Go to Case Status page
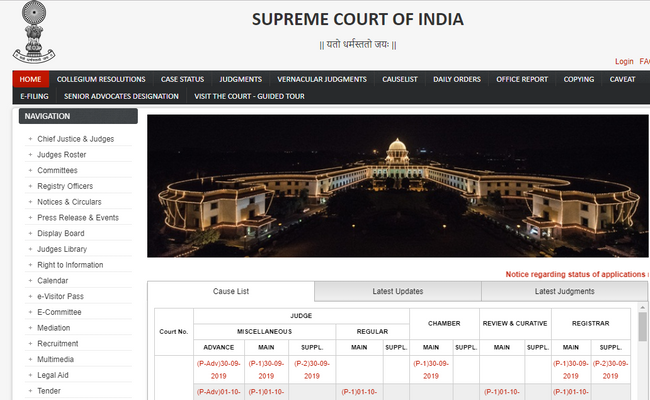The height and width of the screenshot is (400, 650). 182,79
